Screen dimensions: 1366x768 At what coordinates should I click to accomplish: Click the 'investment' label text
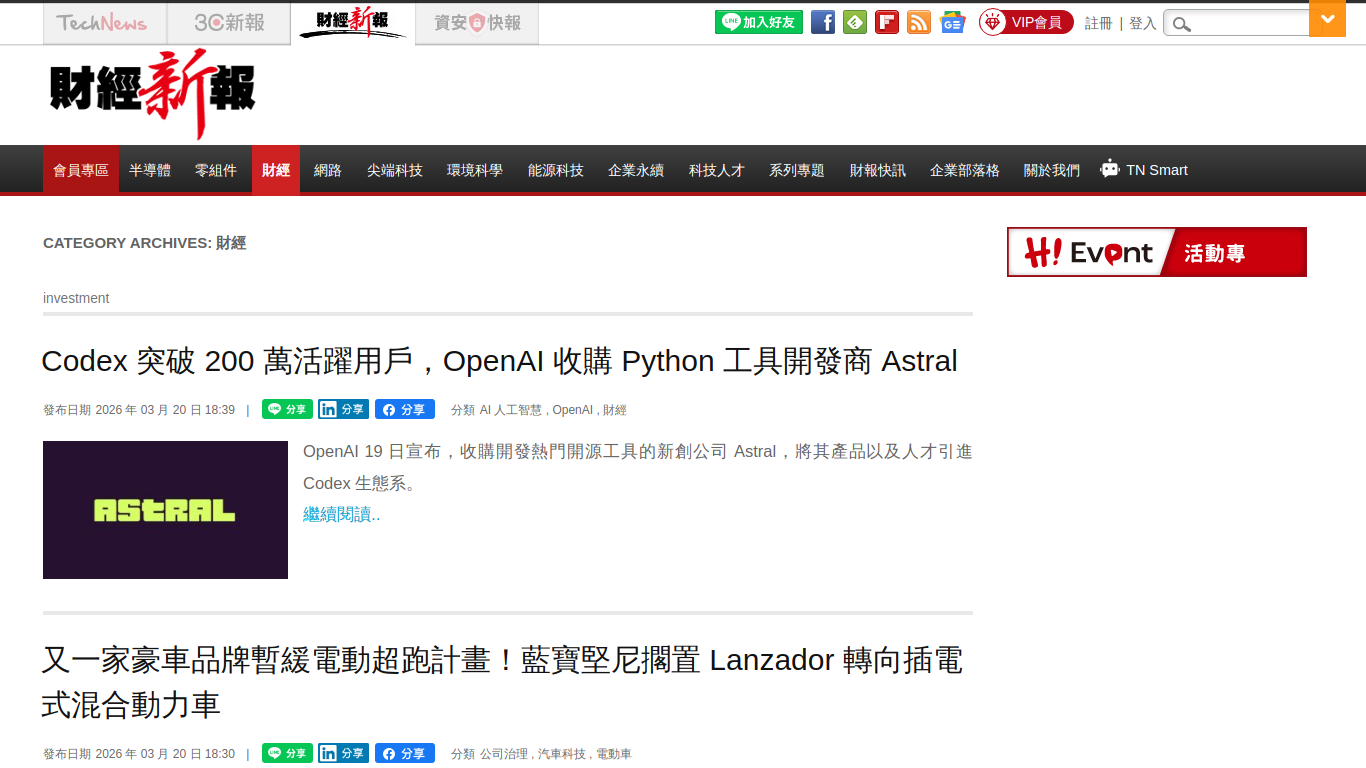point(76,298)
